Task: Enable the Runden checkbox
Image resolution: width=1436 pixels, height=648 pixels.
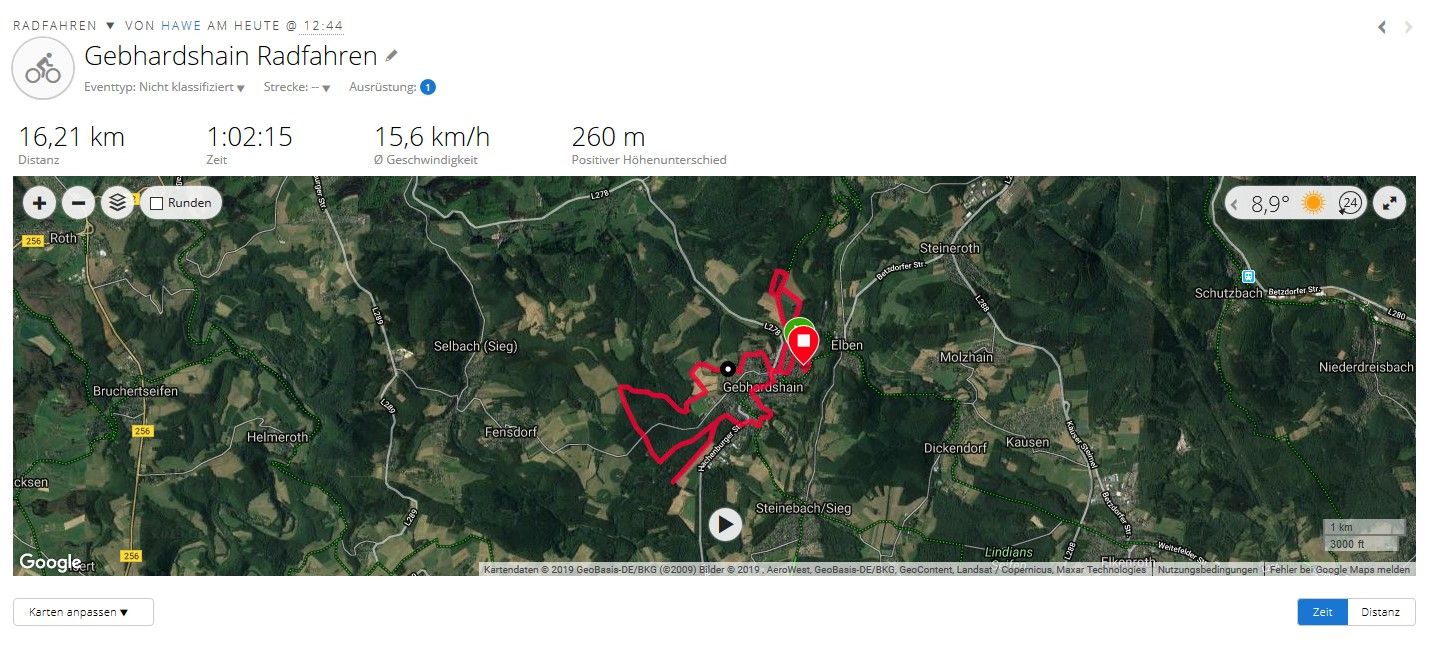Action: tap(156, 203)
